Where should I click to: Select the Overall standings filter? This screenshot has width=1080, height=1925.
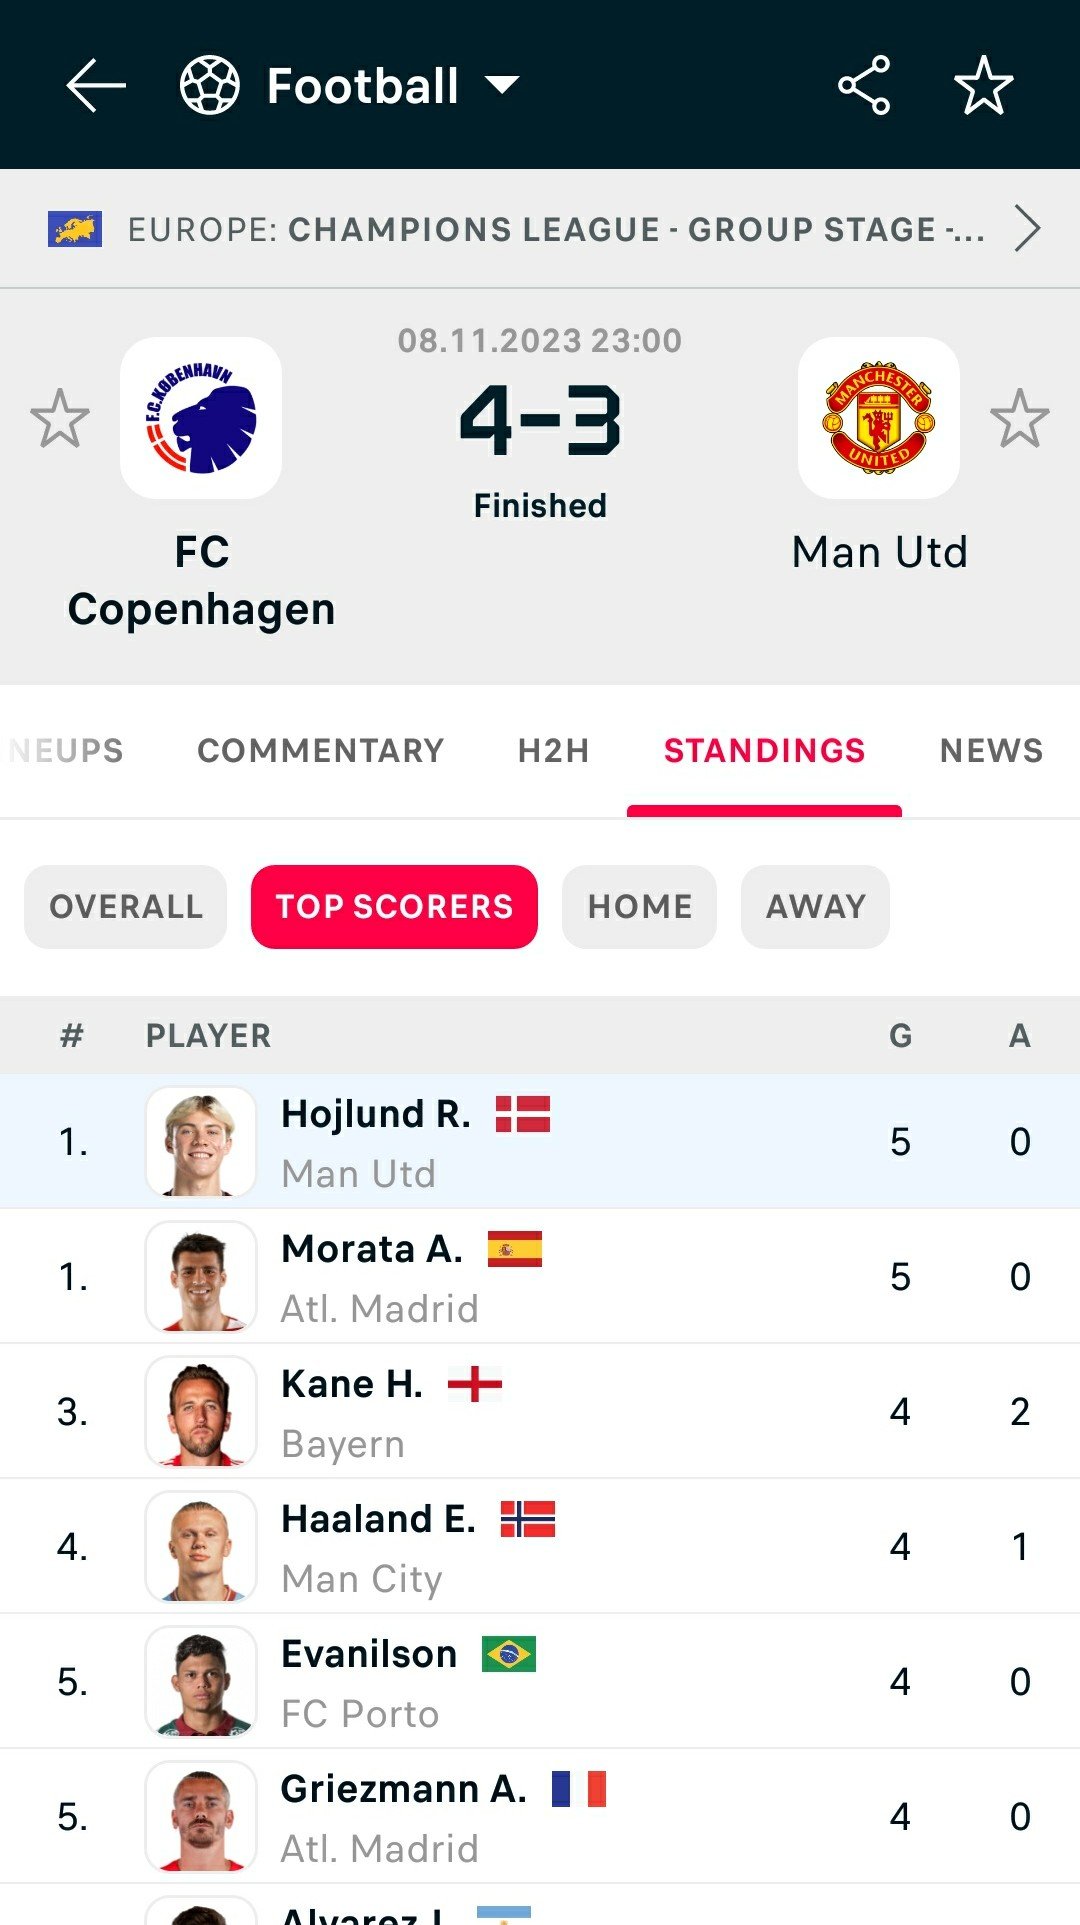pyautogui.click(x=126, y=907)
